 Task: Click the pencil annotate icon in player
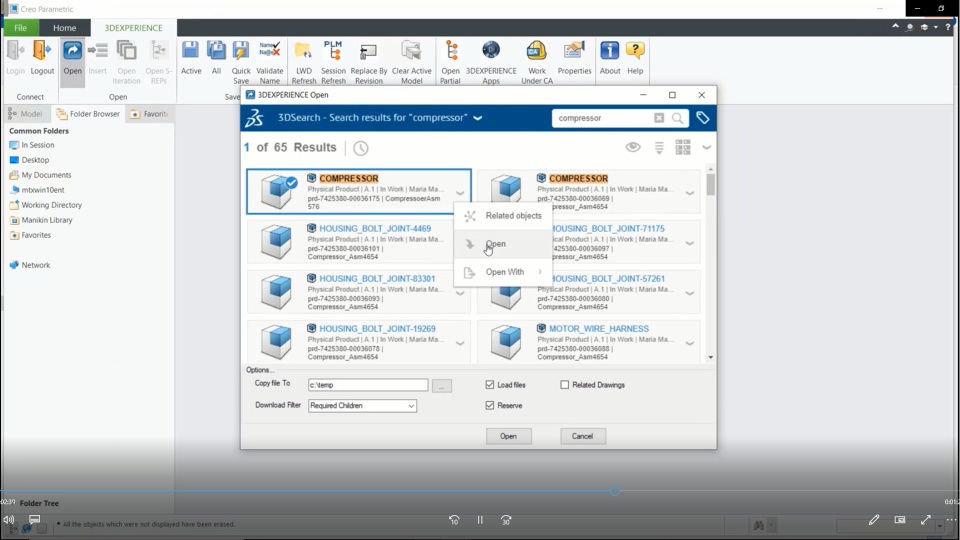point(874,520)
